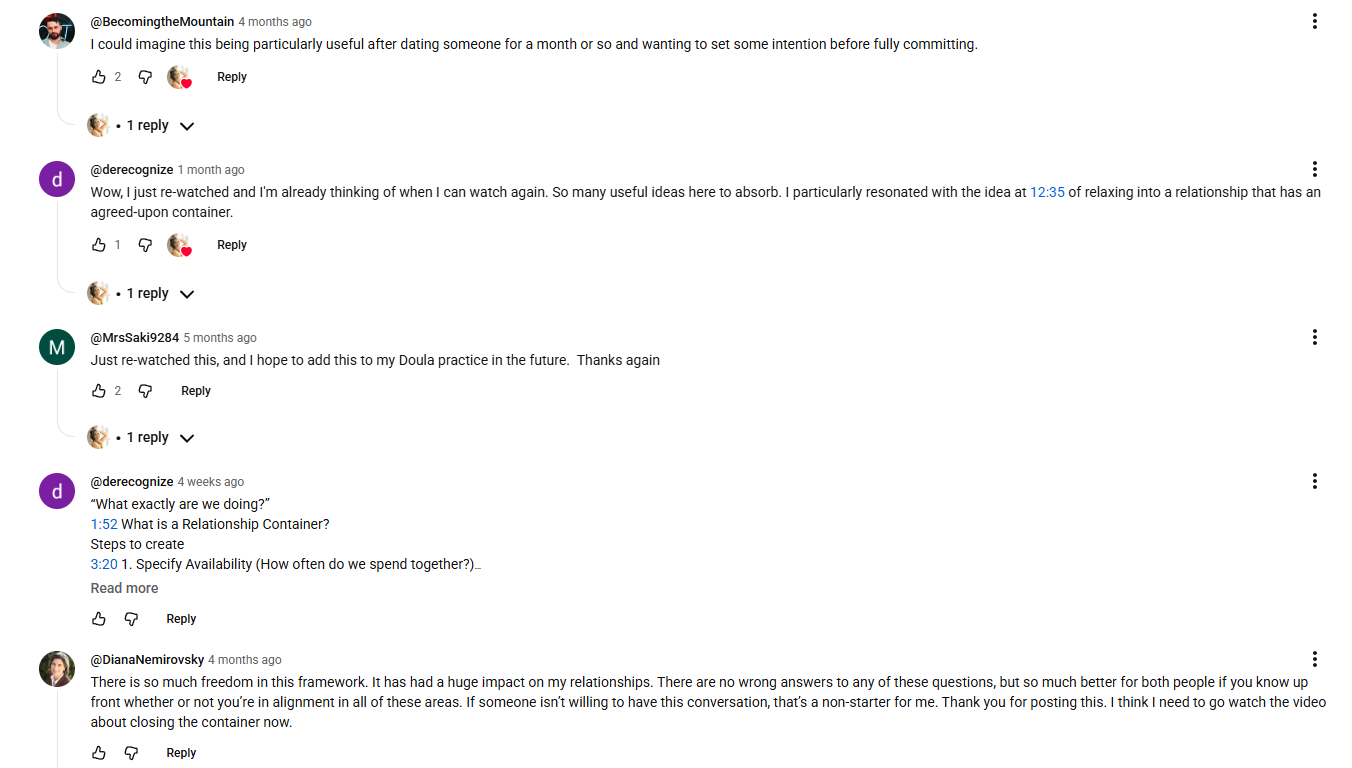This screenshot has height=768, width=1352.
Task: Open the options menu on @derecognize's 4-weeks-ago comment
Action: (1314, 481)
